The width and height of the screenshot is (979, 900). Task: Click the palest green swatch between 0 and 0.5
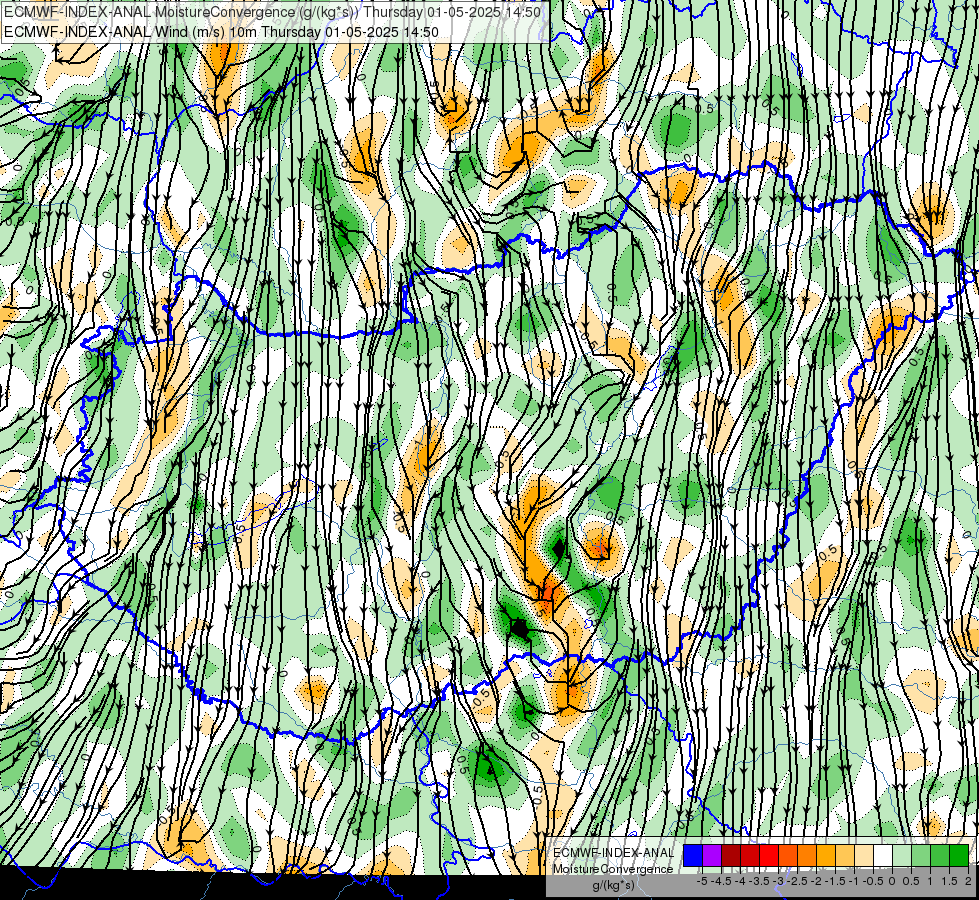point(902,855)
